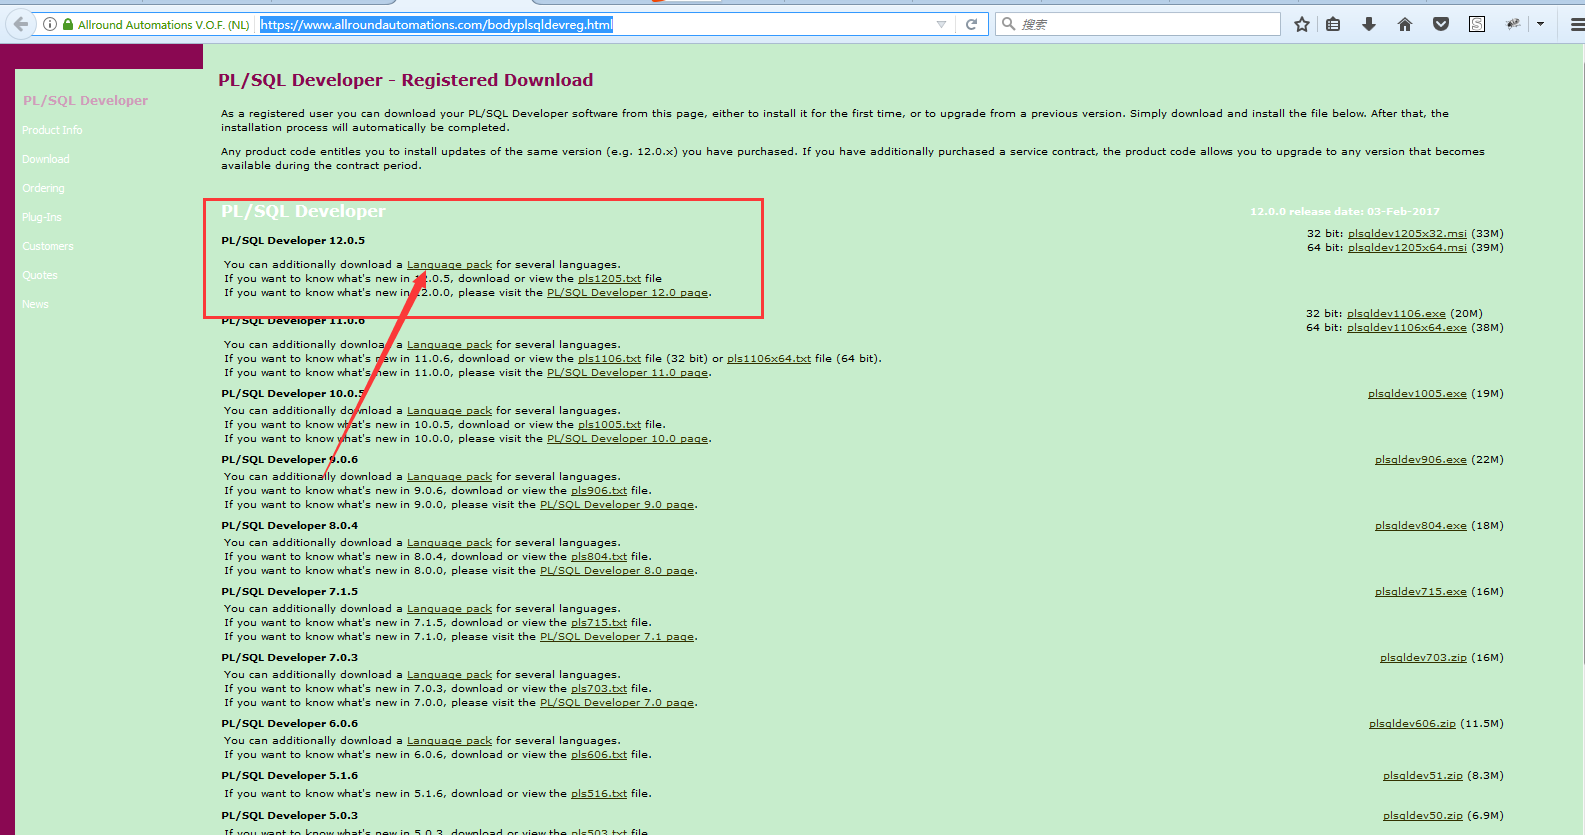
Task: Bookmark this page with the star
Action: (1302, 24)
